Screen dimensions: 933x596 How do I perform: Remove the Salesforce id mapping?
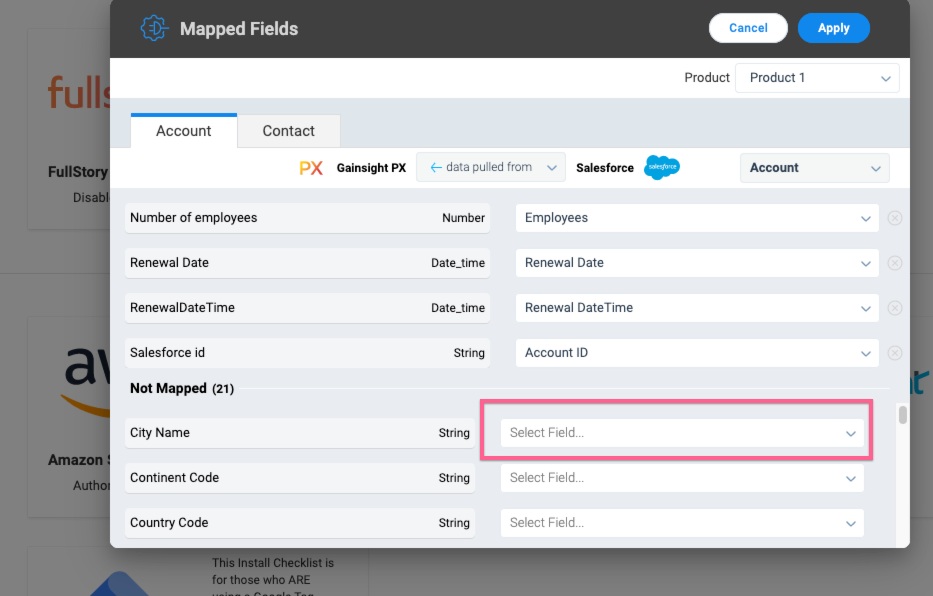(894, 353)
